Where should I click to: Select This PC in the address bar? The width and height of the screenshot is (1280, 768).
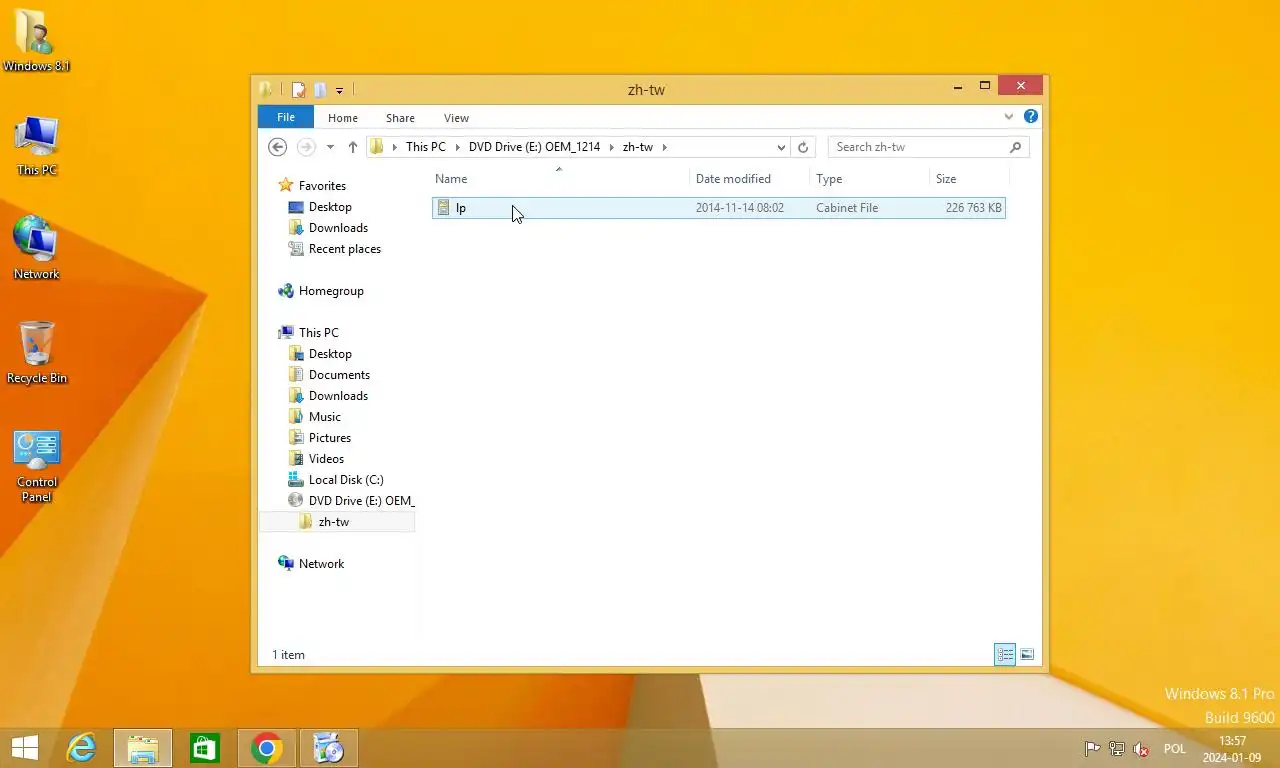pyautogui.click(x=426, y=147)
